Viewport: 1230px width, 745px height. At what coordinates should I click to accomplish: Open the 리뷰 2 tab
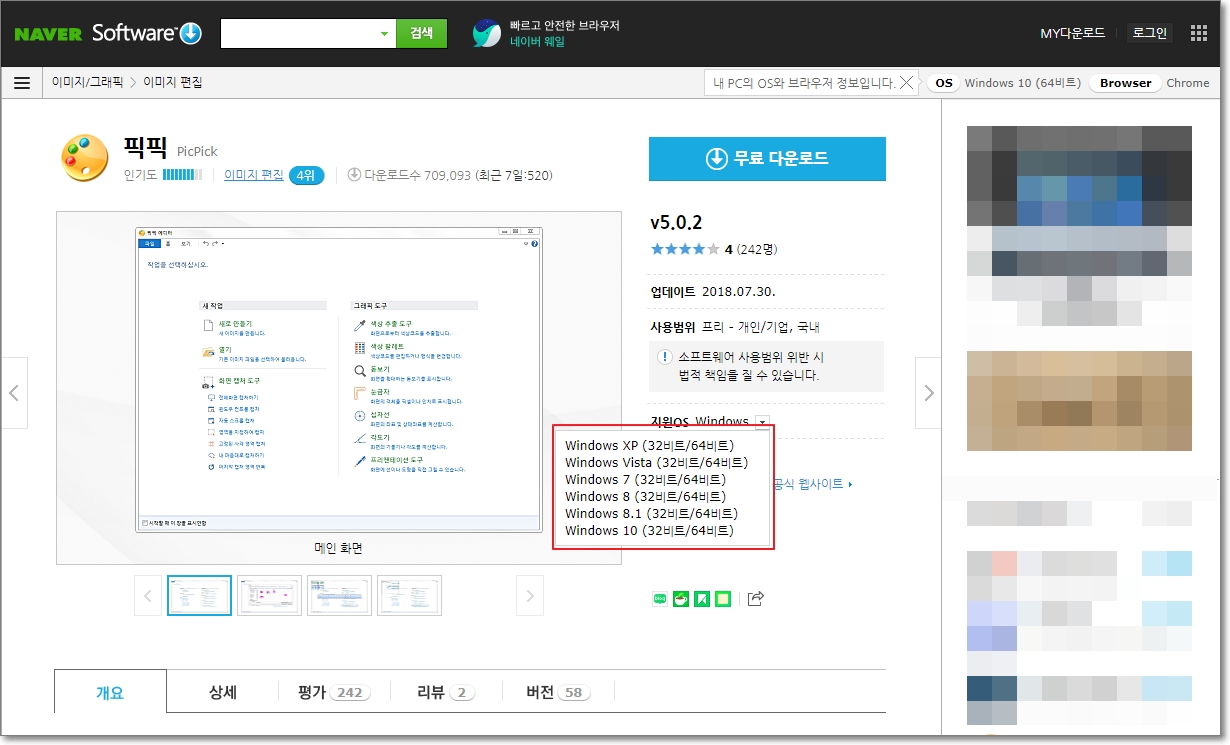pyautogui.click(x=446, y=692)
